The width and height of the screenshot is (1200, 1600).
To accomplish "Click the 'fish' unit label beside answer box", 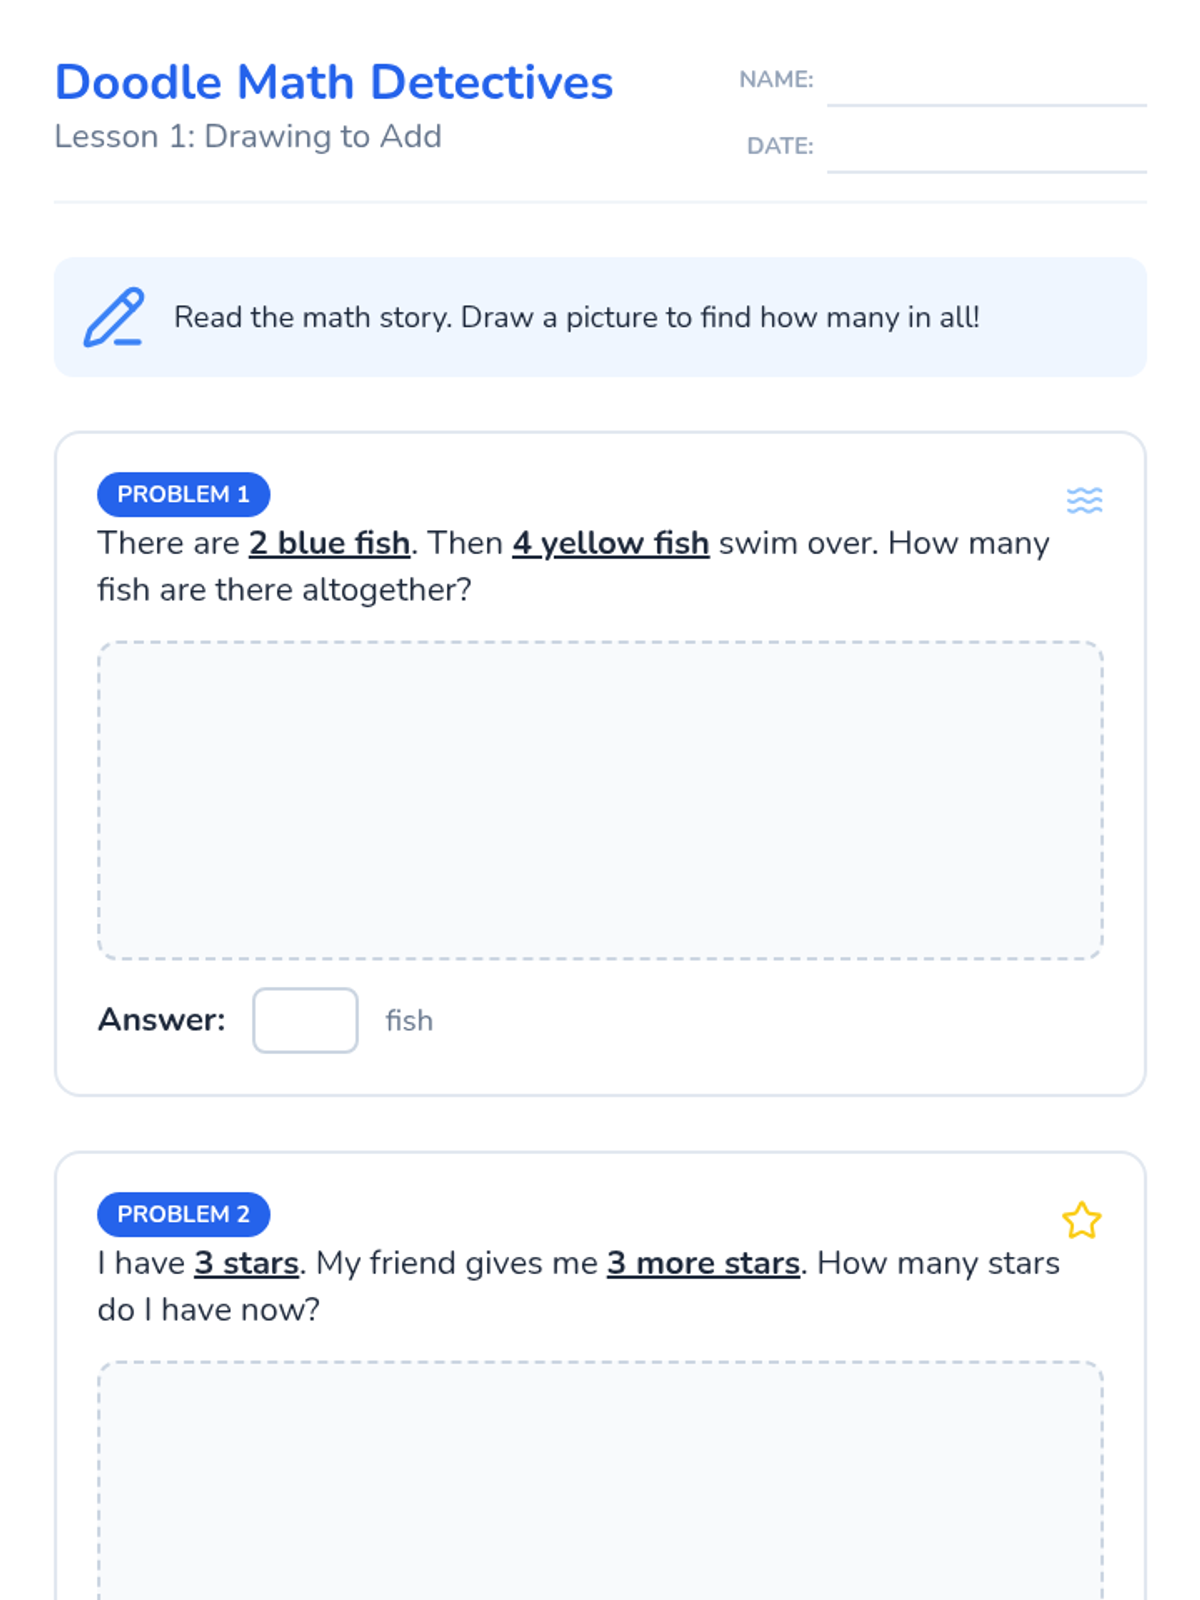I will 409,1020.
